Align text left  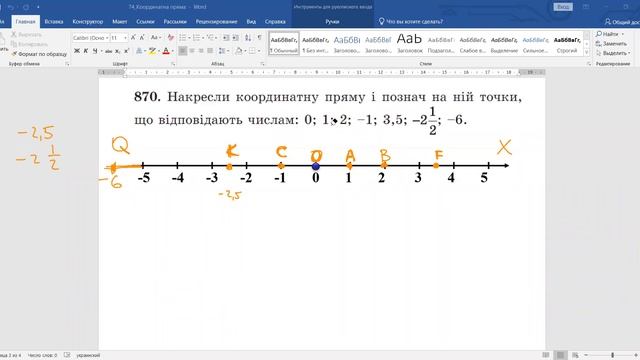click(x=182, y=51)
